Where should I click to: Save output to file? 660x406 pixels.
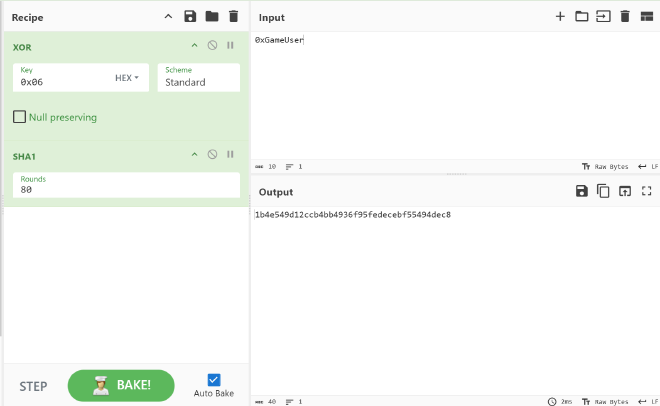tap(582, 191)
